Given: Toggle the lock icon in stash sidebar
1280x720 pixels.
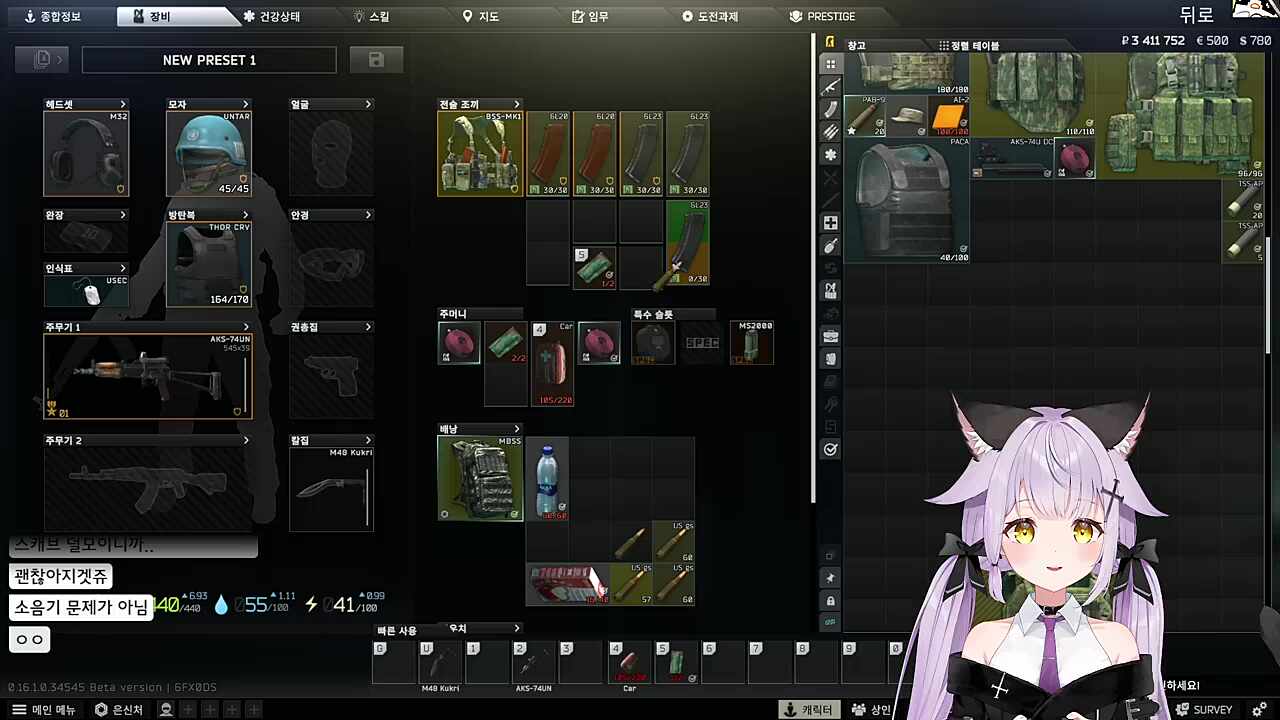Looking at the screenshot, I should coord(830,600).
